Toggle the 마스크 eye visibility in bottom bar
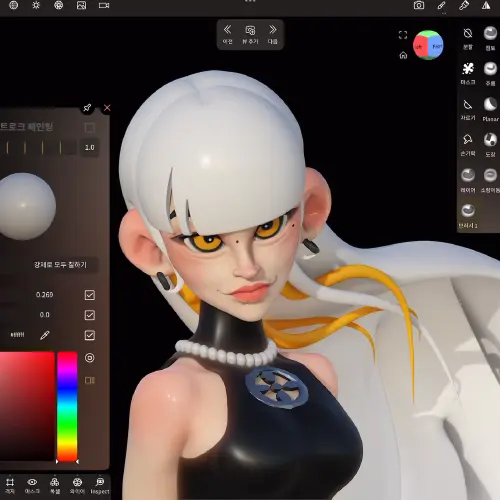Screen dimensions: 500x500 coord(32,485)
